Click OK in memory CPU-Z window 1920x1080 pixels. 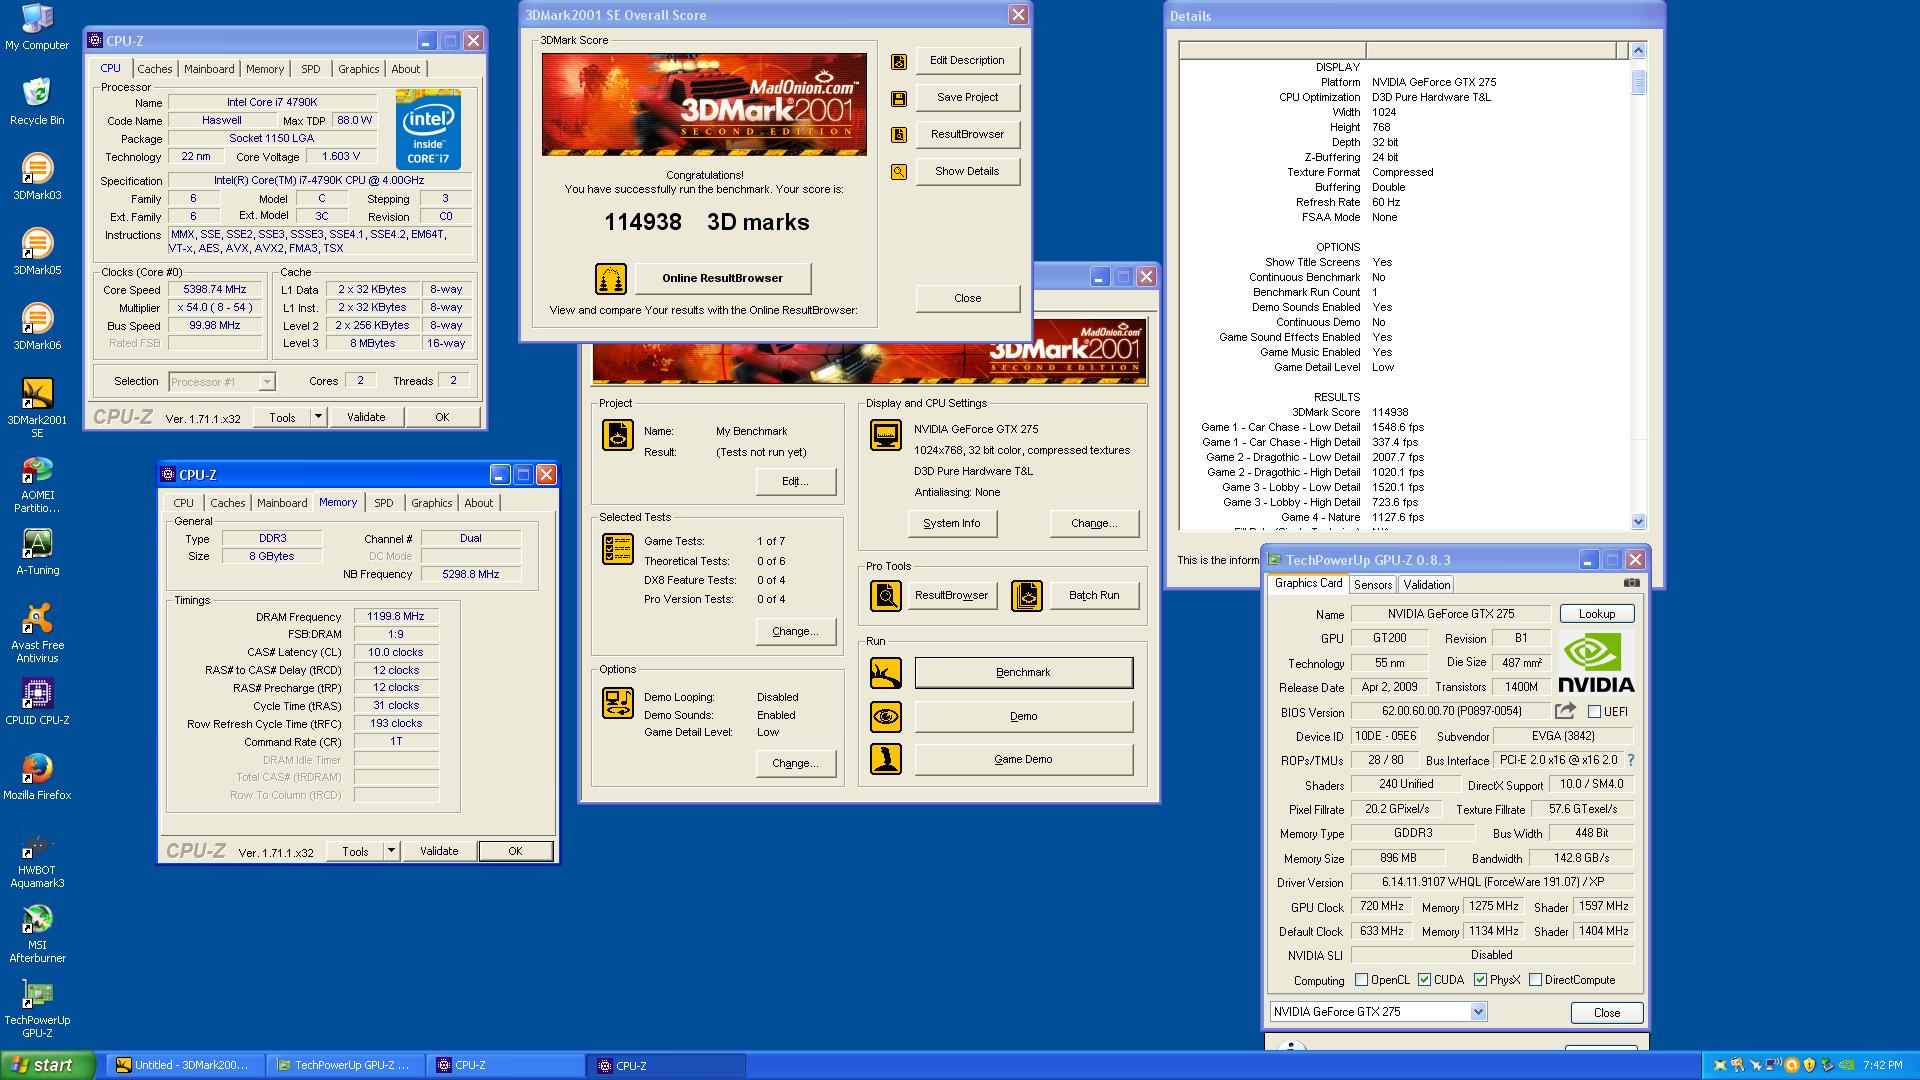click(515, 851)
